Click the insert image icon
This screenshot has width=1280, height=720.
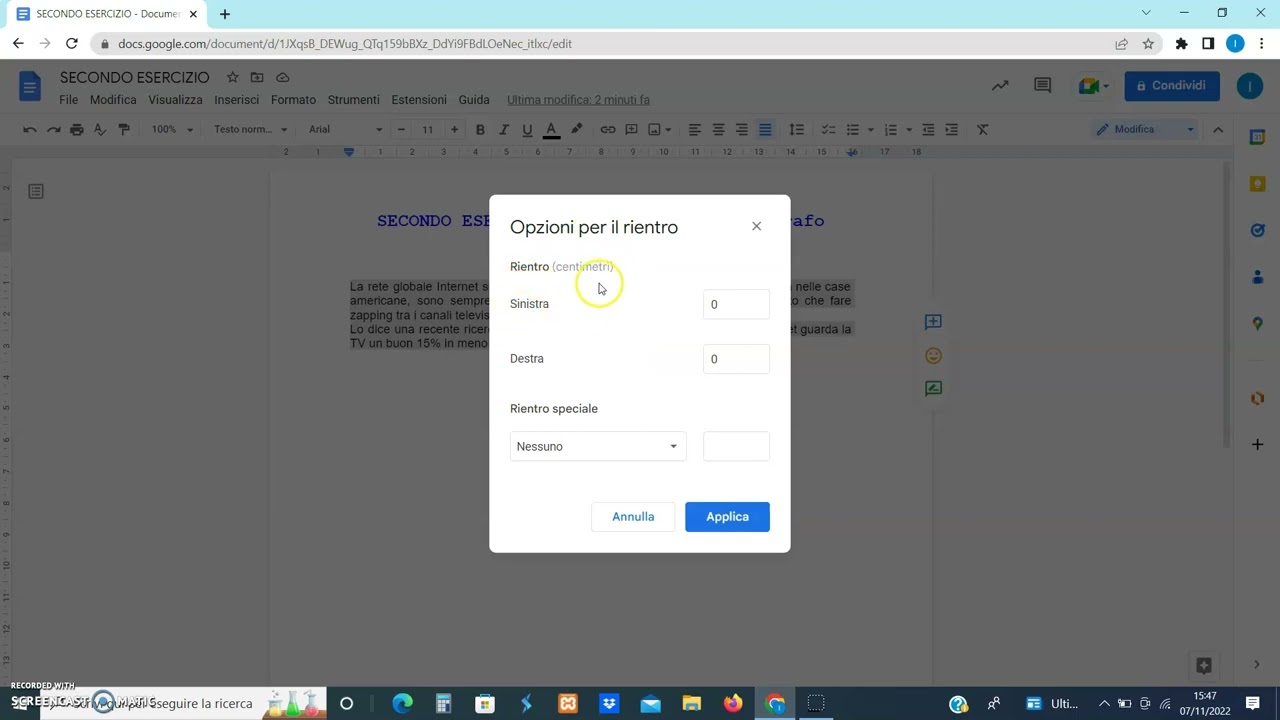(x=655, y=129)
